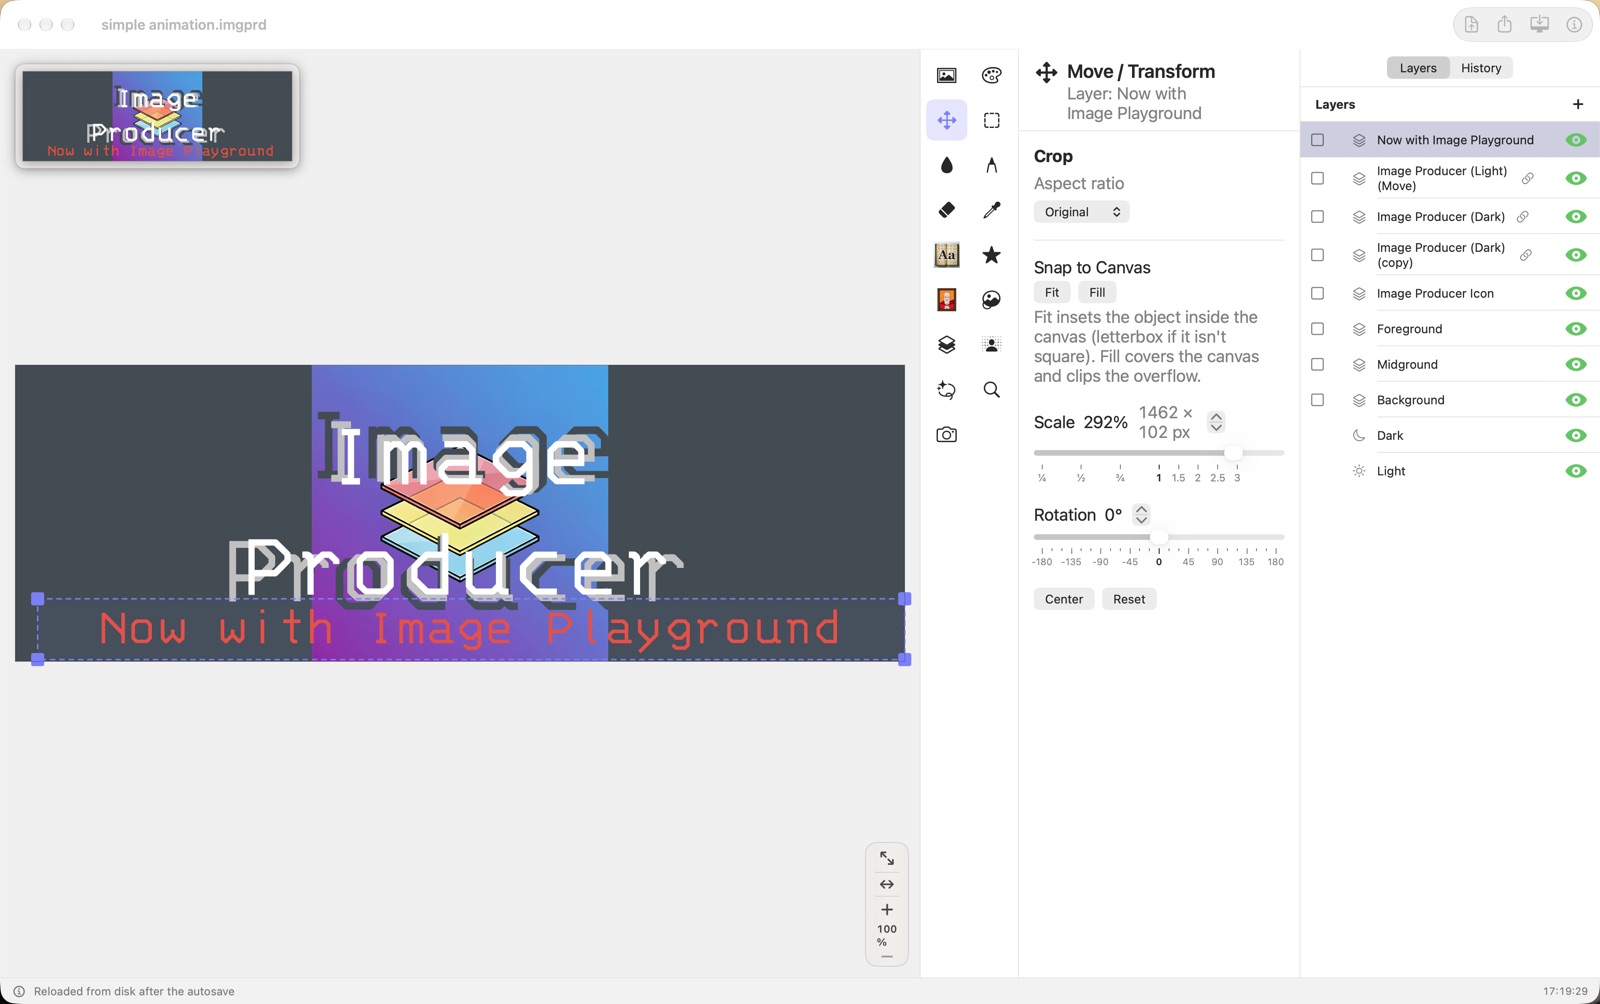
Task: Click the camera capture tool
Action: [x=946, y=435]
